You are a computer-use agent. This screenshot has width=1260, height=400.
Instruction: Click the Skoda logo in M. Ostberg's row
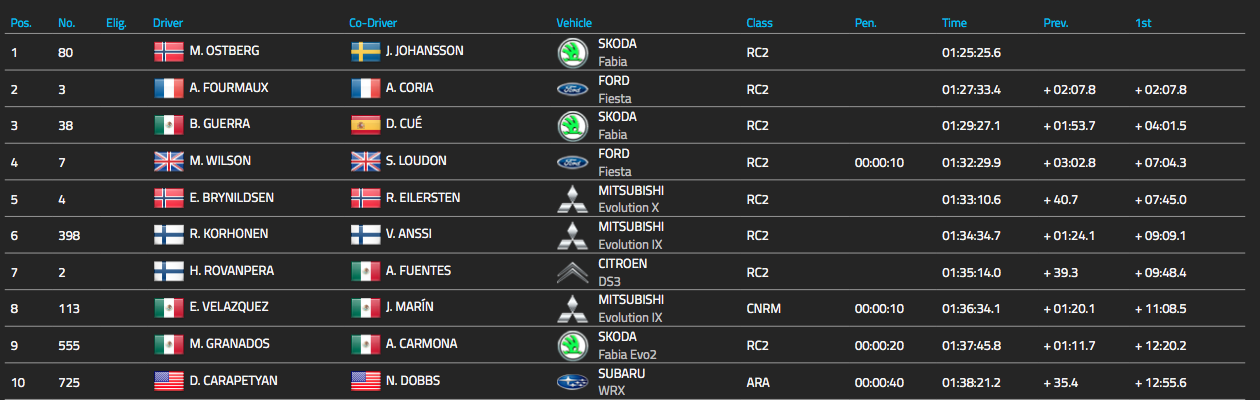(572, 53)
